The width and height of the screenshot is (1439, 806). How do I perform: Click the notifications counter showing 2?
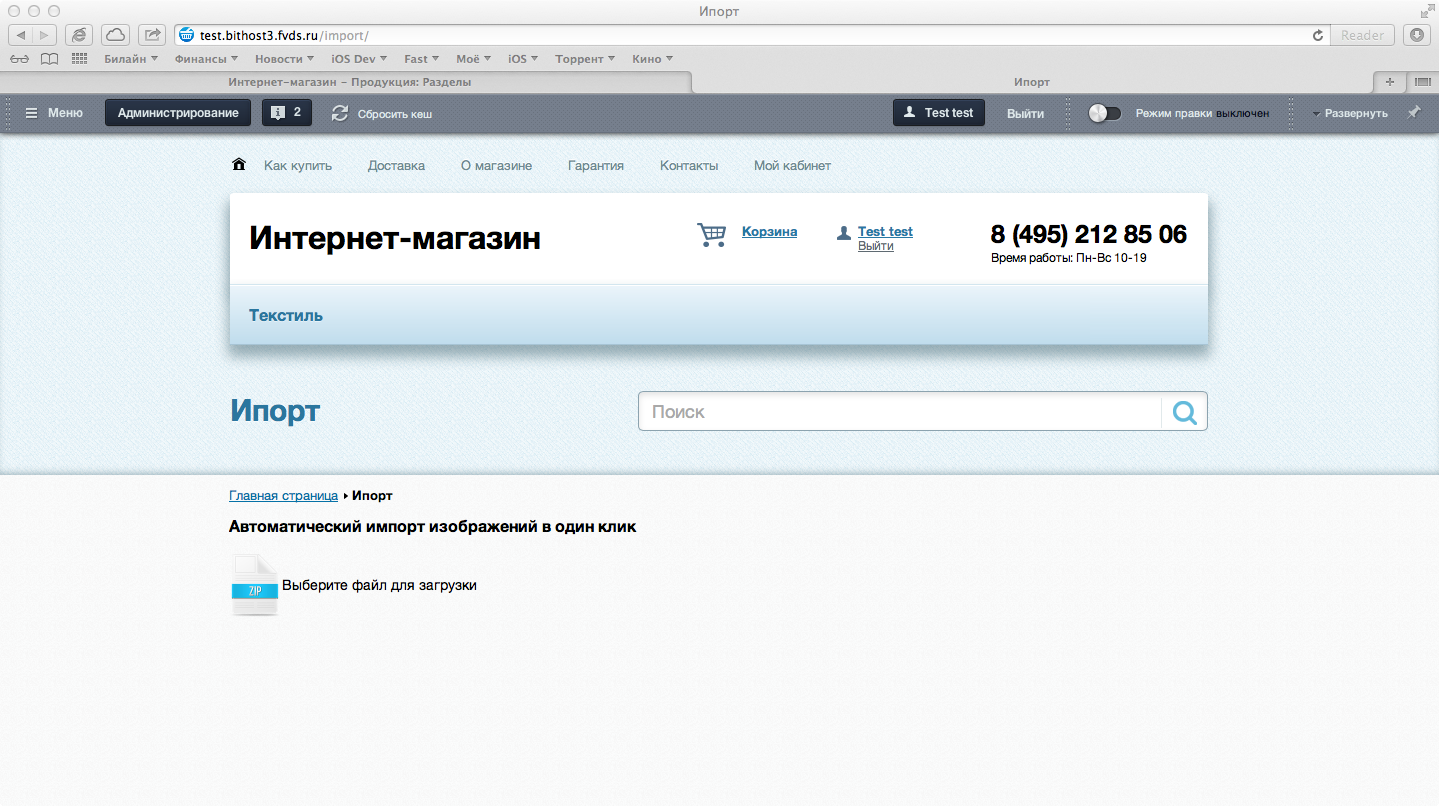287,112
